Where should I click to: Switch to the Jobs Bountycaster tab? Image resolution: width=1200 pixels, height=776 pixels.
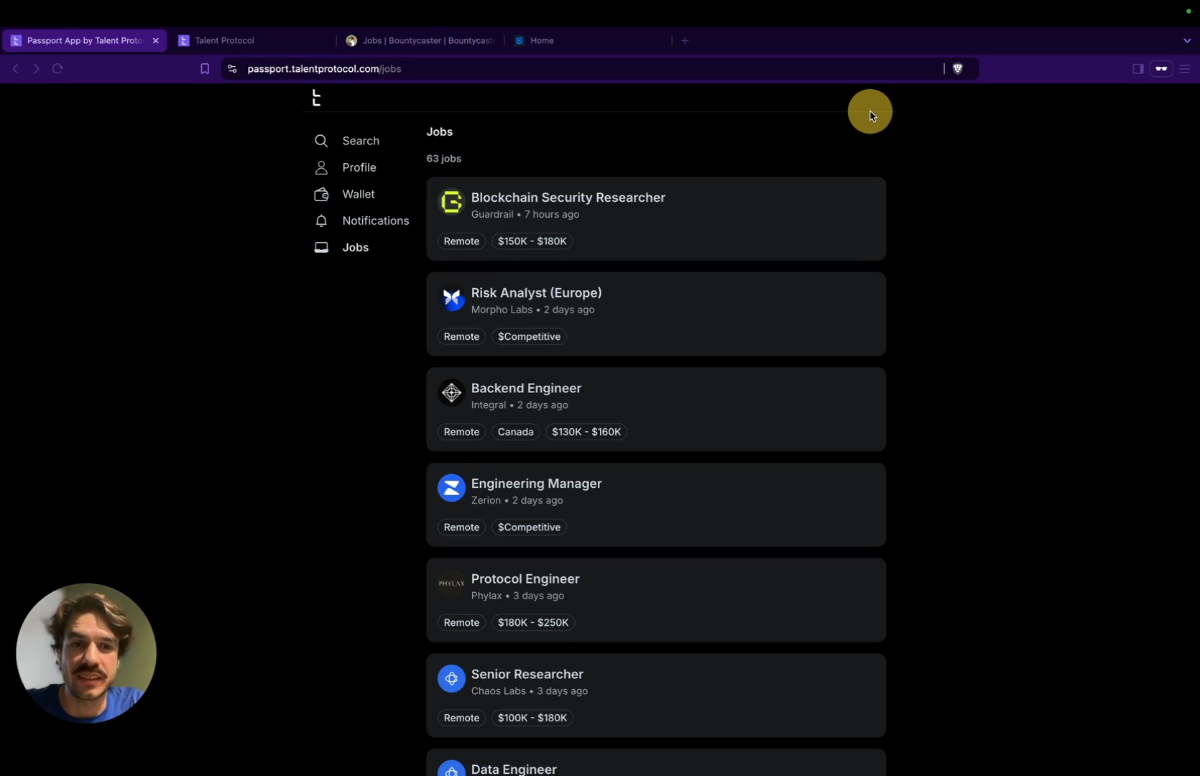(420, 41)
